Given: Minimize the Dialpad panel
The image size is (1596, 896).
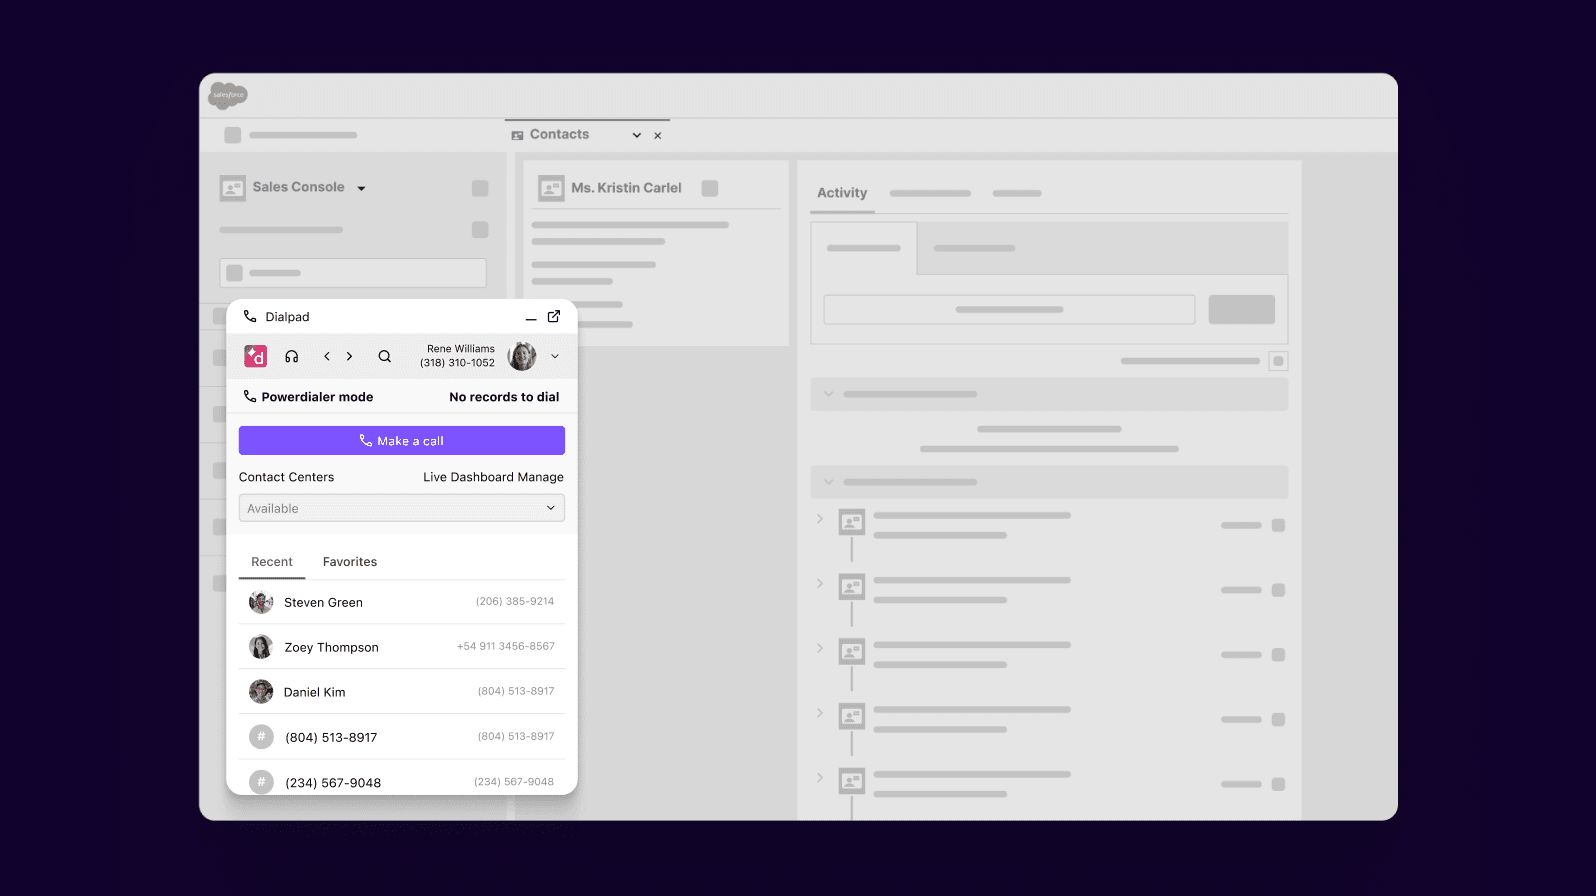Looking at the screenshot, I should click(x=531, y=318).
